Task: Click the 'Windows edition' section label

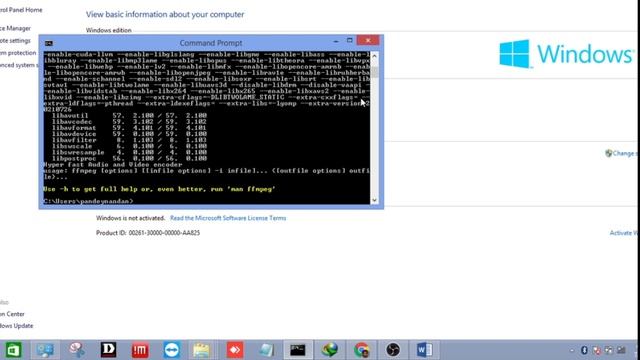Action: coord(109,30)
